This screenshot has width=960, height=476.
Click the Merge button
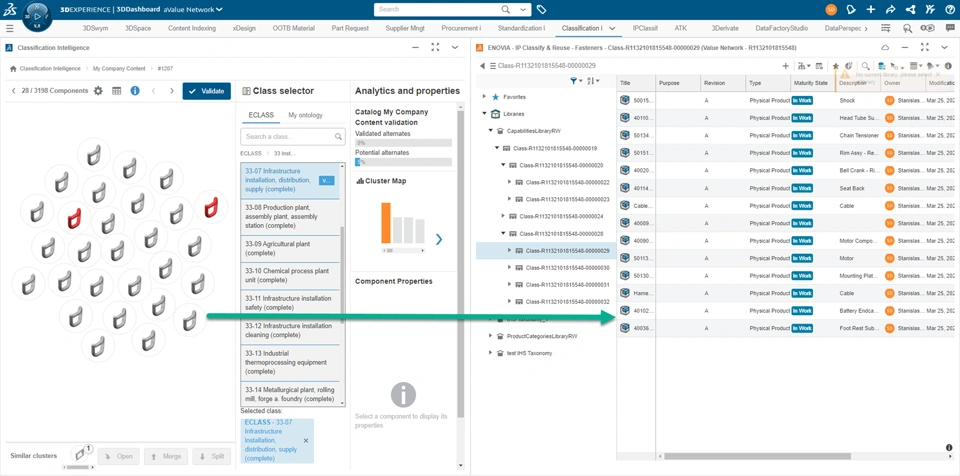(x=165, y=456)
